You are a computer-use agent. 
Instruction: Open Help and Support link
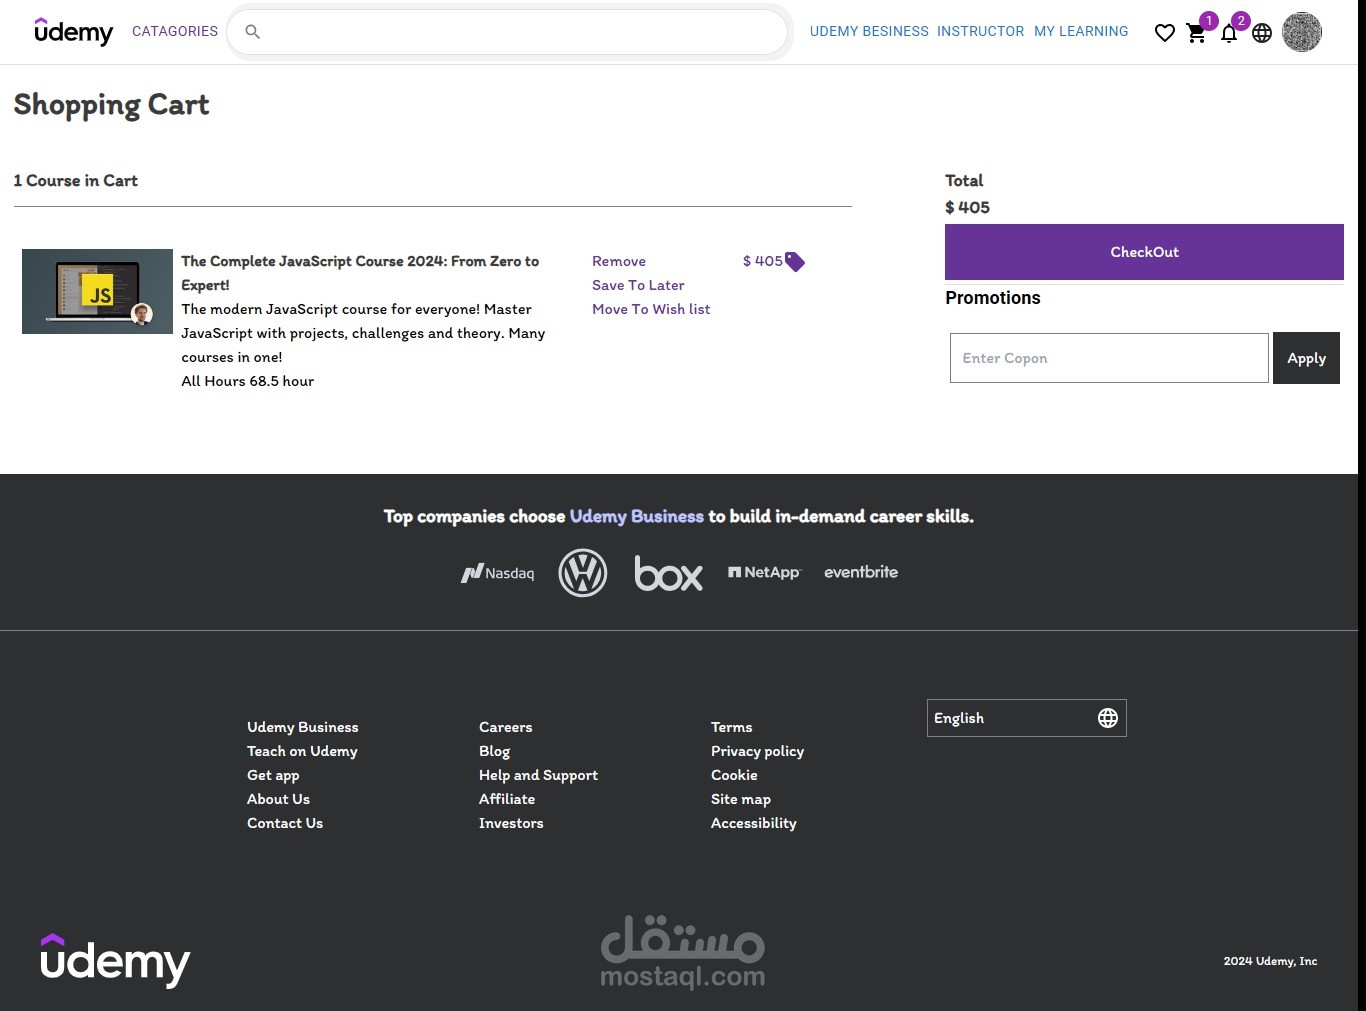[x=538, y=775]
